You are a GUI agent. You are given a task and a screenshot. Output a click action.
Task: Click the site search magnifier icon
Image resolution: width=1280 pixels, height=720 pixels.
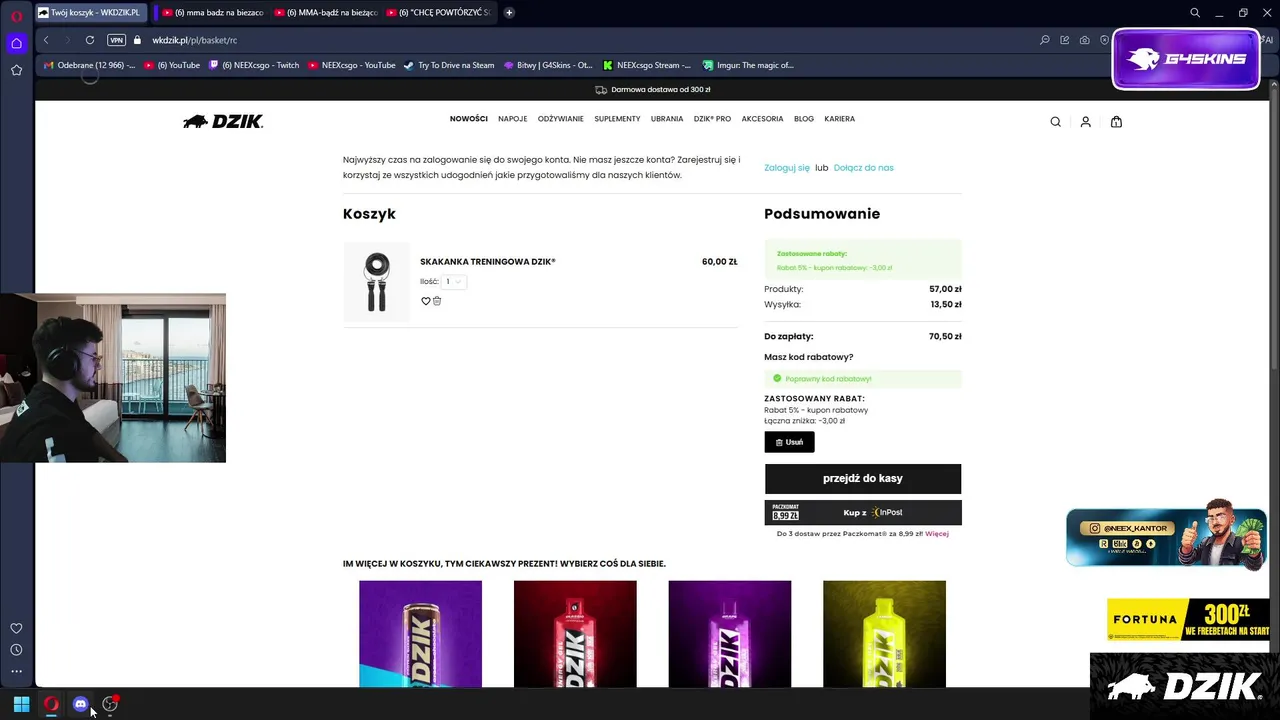pyautogui.click(x=1055, y=122)
